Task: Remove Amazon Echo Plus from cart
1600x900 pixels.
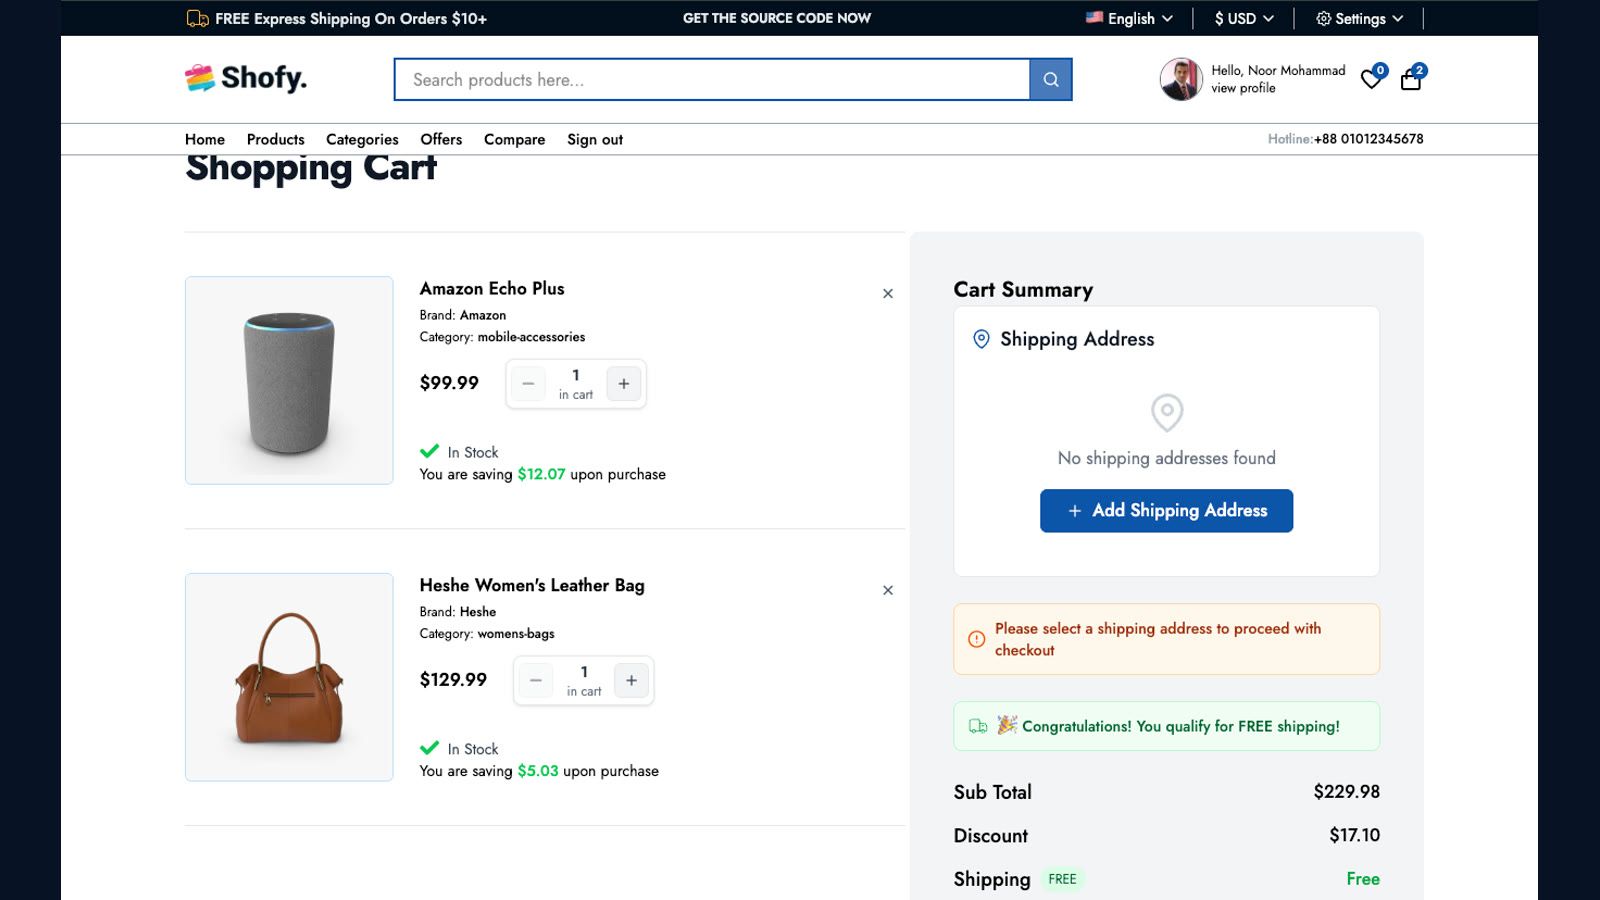Action: pos(888,293)
